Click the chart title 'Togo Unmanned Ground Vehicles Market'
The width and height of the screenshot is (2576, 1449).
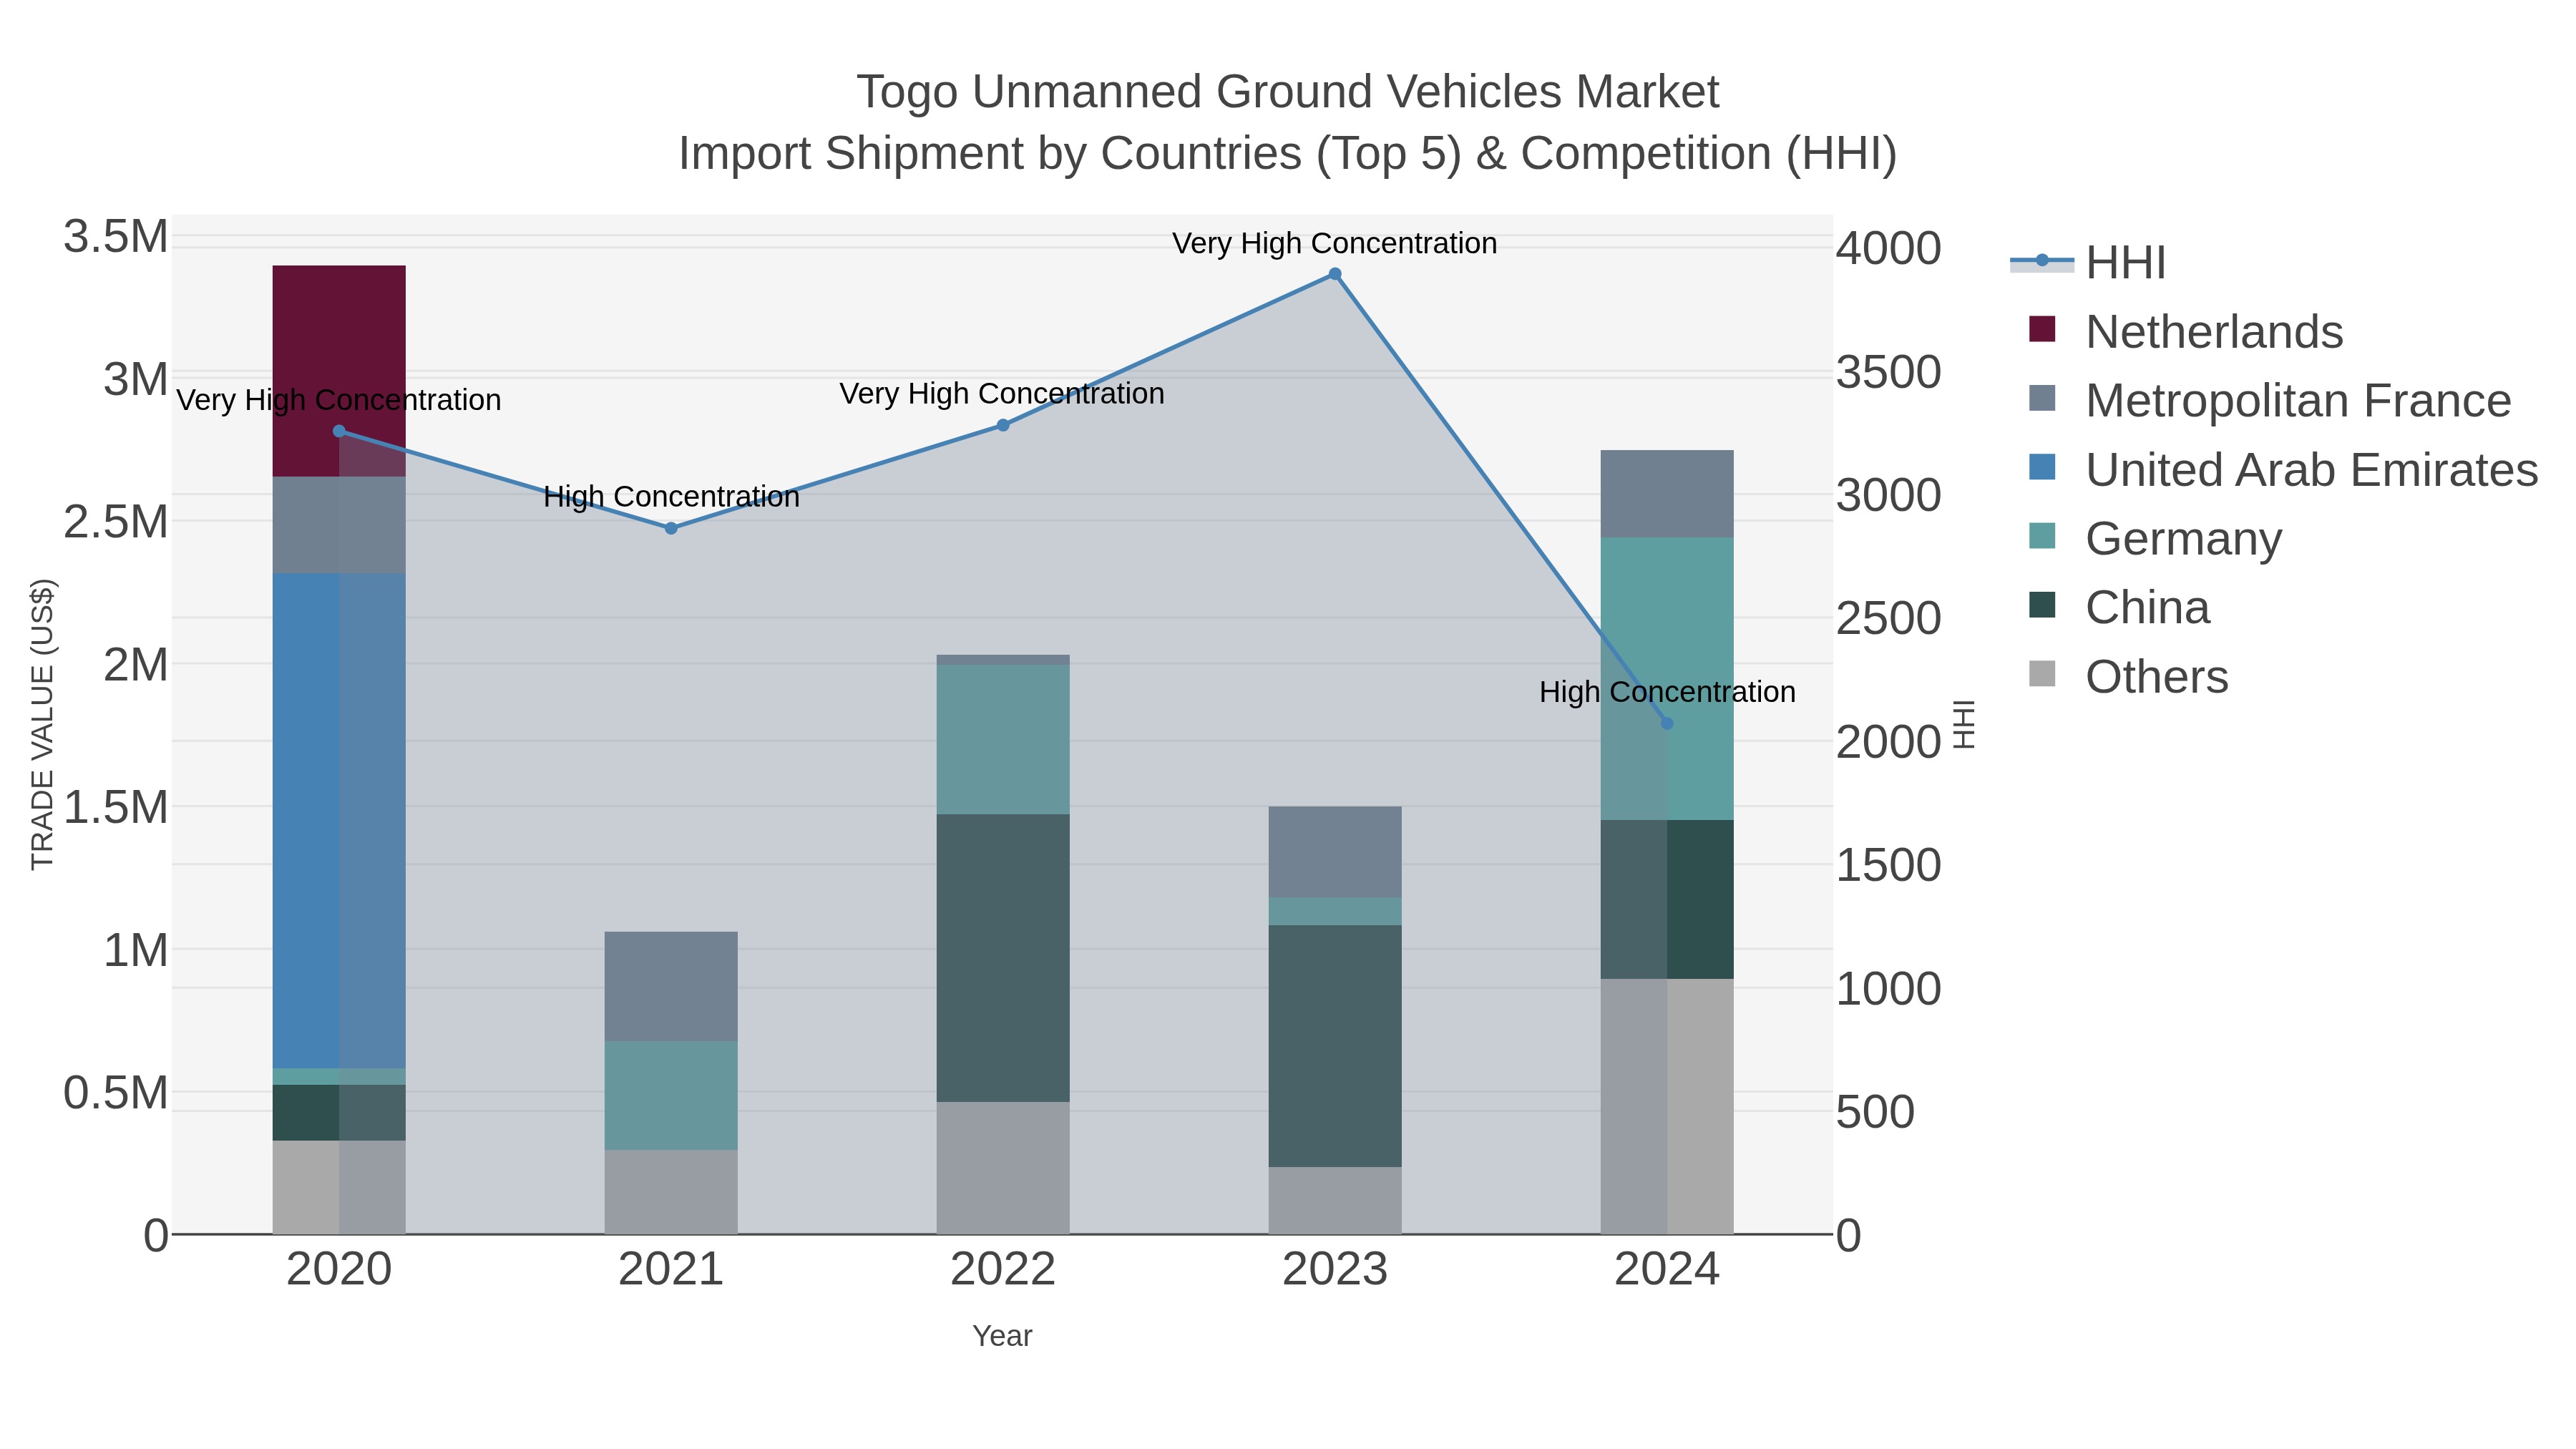click(x=1288, y=92)
